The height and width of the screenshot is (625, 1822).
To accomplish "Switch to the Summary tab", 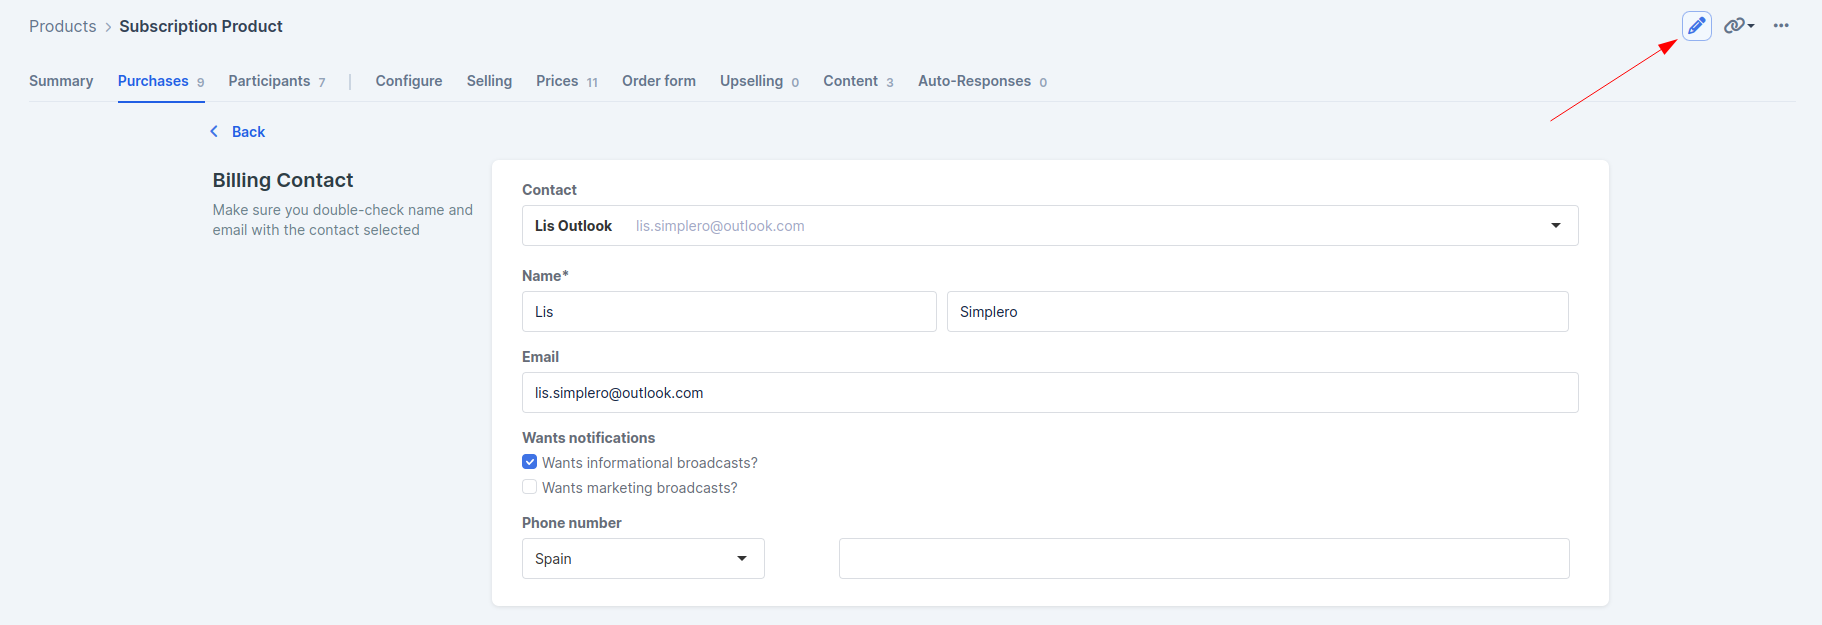I will pos(61,81).
